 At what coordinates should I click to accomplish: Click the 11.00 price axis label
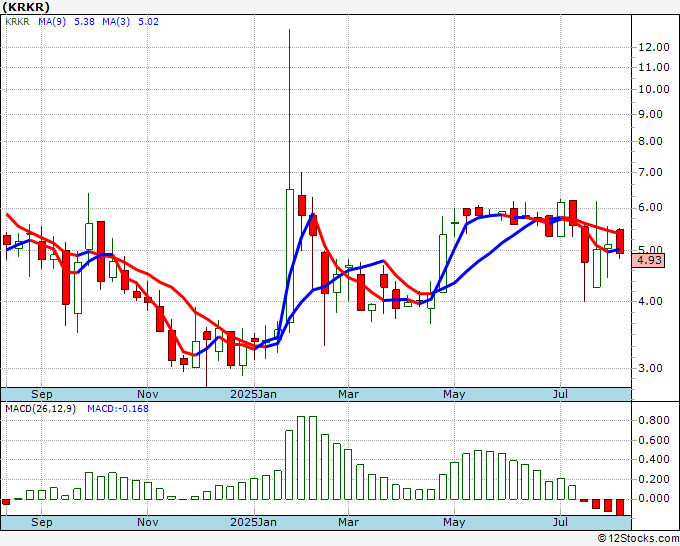654,67
